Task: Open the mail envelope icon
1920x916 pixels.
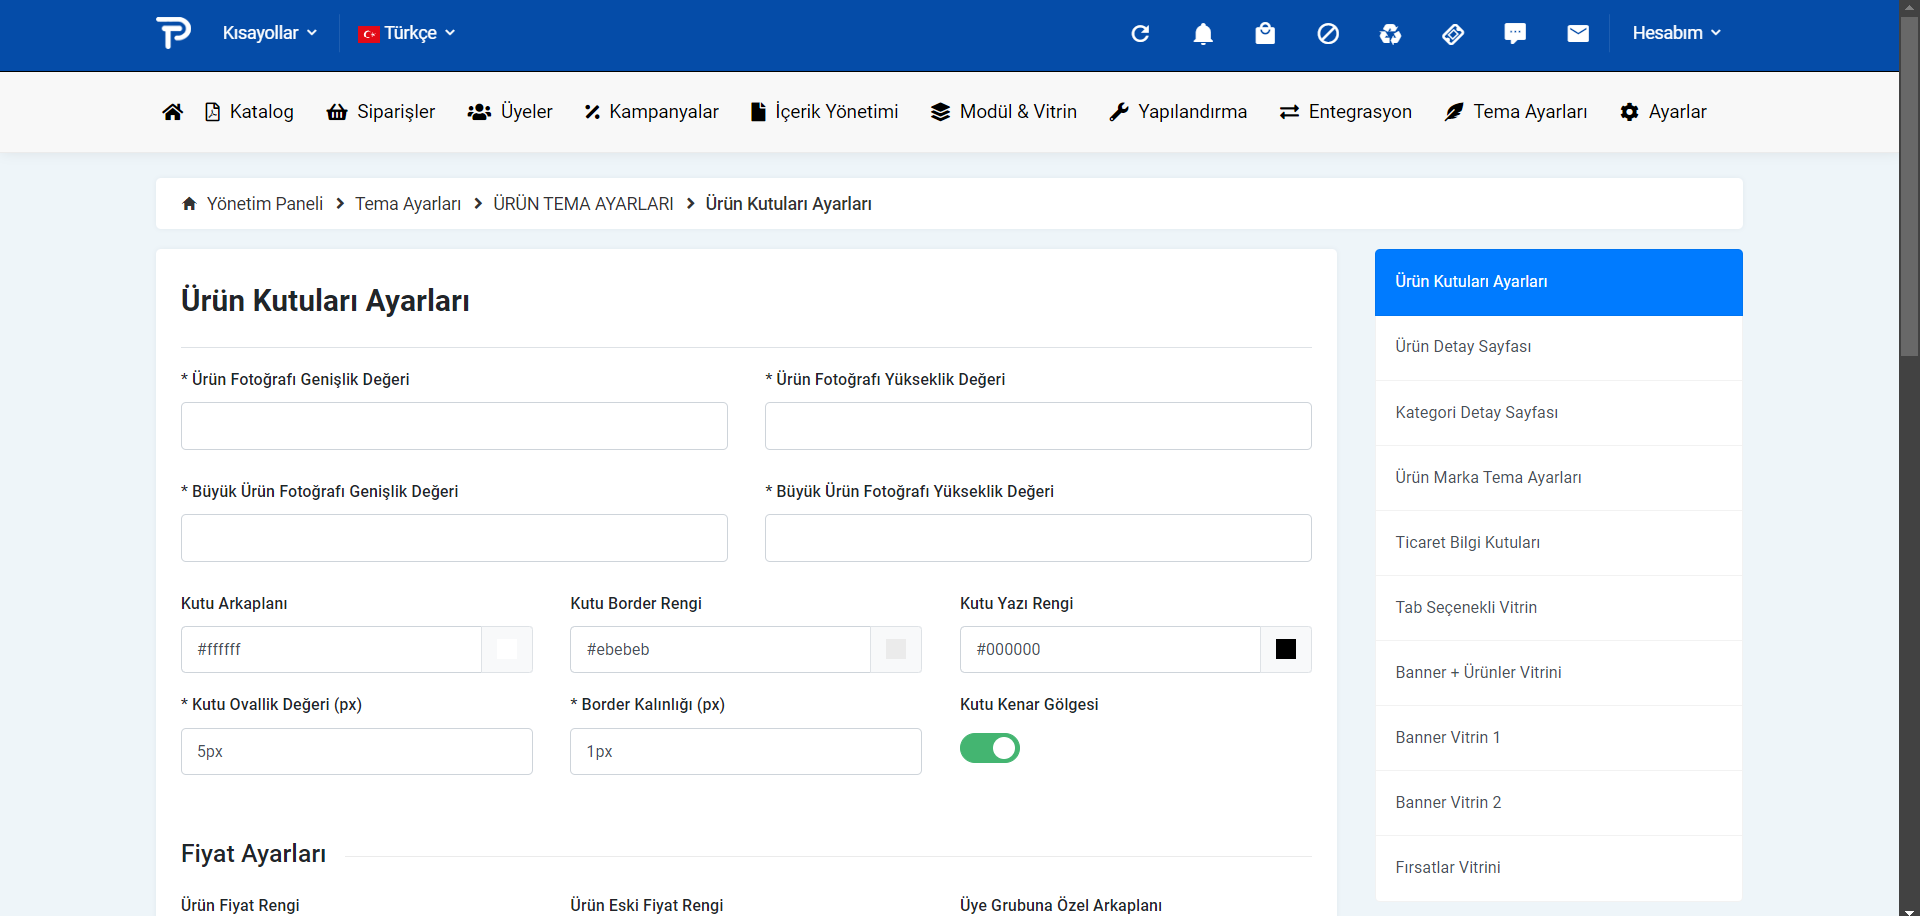Action: pyautogui.click(x=1578, y=34)
